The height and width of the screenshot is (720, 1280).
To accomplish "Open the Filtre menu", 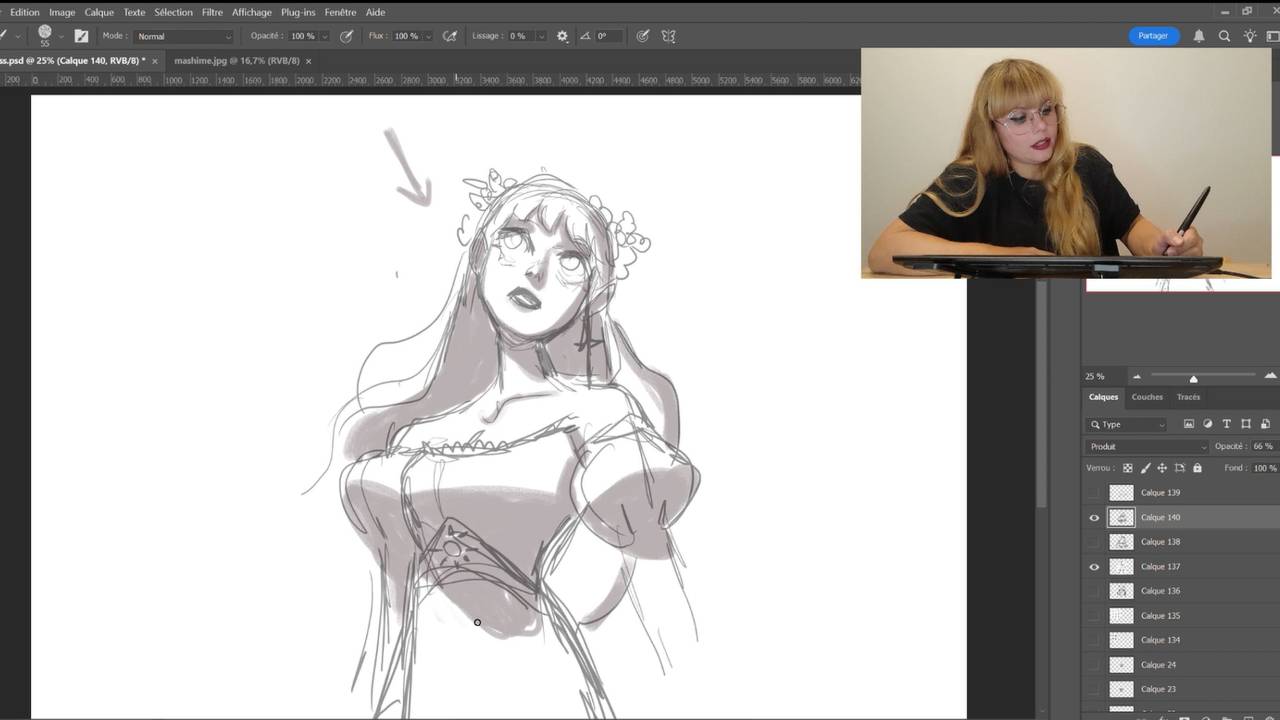I will (x=212, y=12).
